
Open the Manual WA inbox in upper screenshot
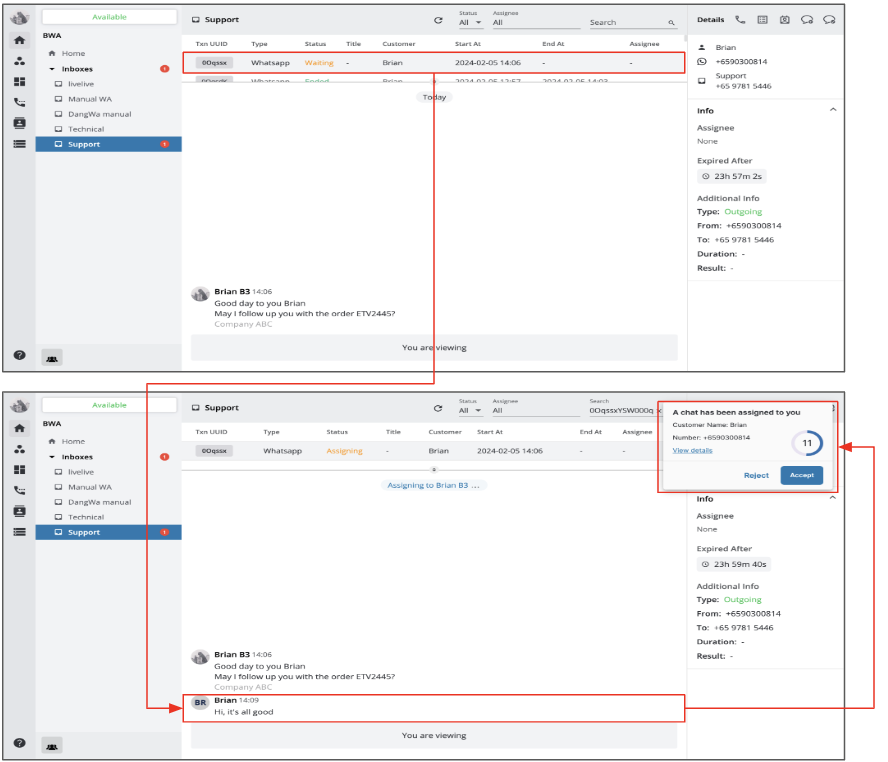90,99
